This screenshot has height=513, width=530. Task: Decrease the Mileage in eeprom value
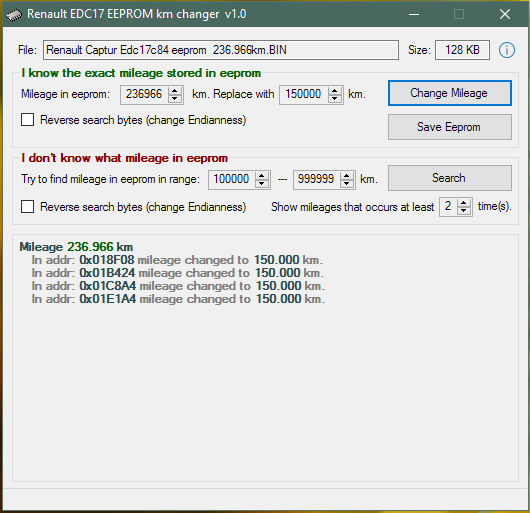(174, 98)
